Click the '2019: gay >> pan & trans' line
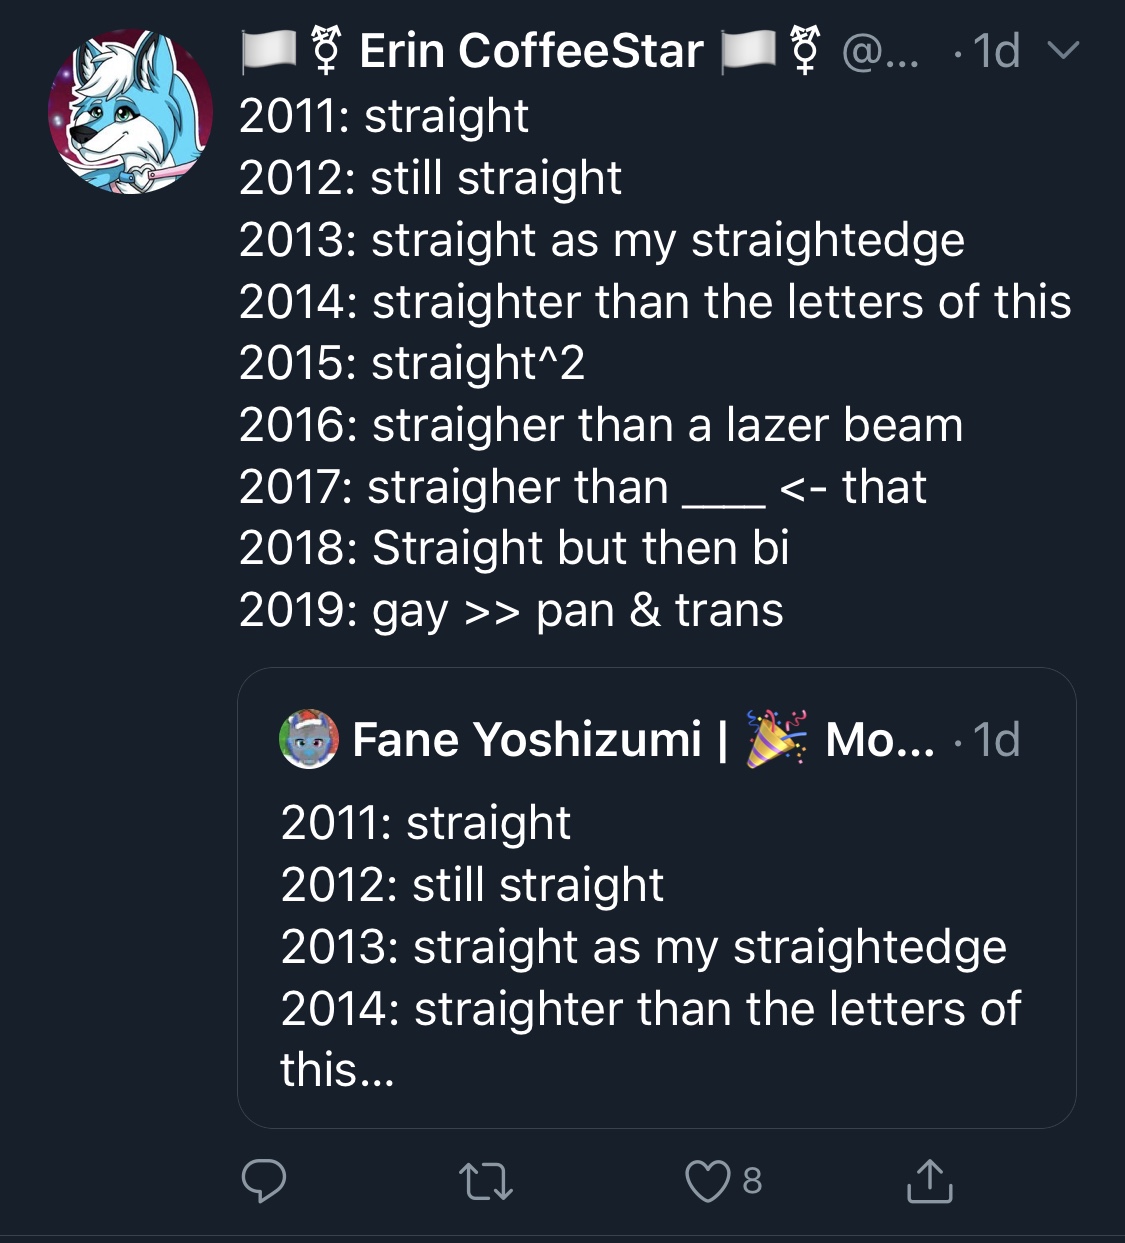Screen dimensions: 1125x1243 [x=511, y=610]
